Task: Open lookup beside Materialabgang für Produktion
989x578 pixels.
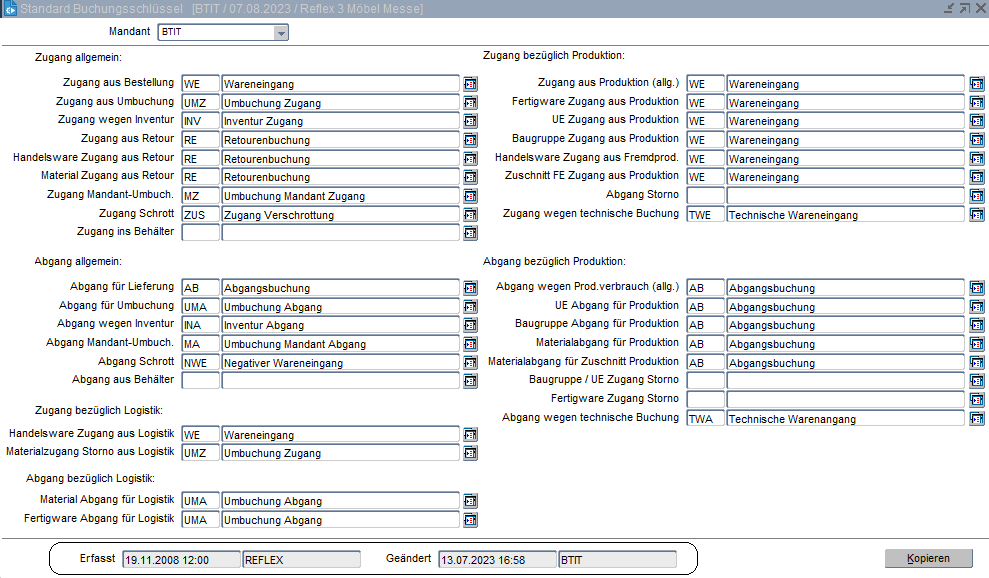Action: coord(976,344)
